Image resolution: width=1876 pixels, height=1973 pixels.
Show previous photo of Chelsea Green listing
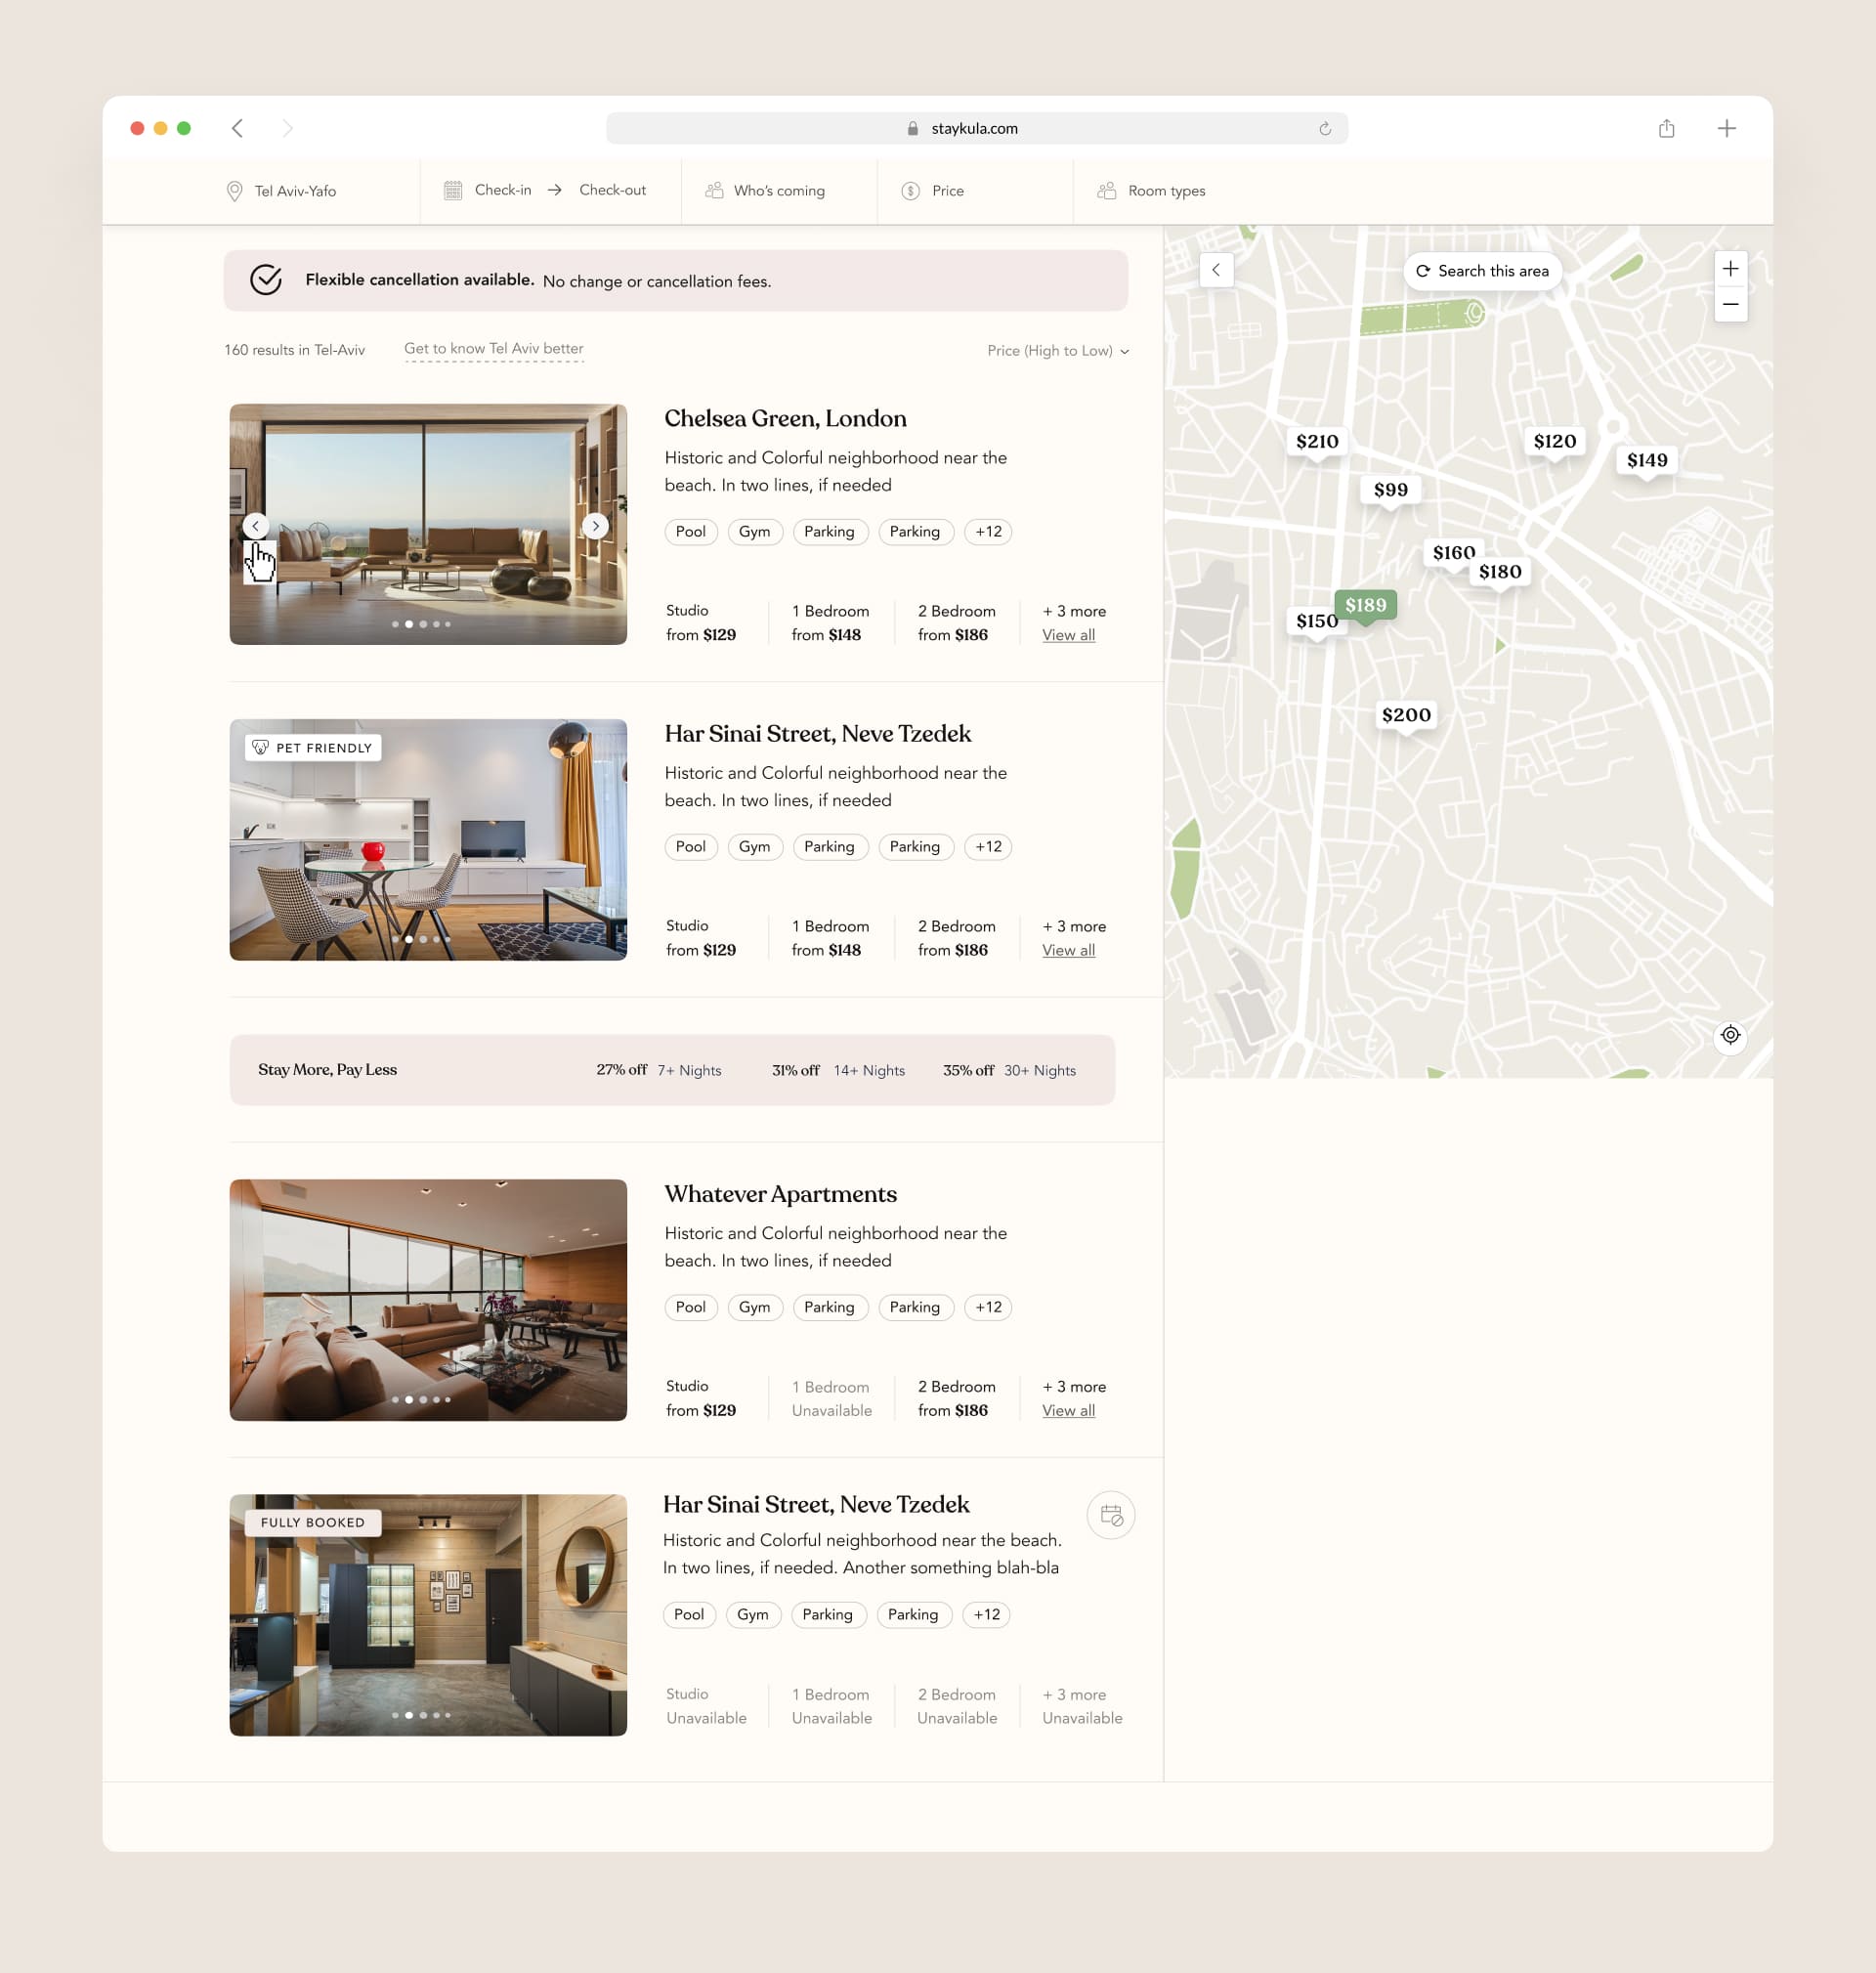256,526
